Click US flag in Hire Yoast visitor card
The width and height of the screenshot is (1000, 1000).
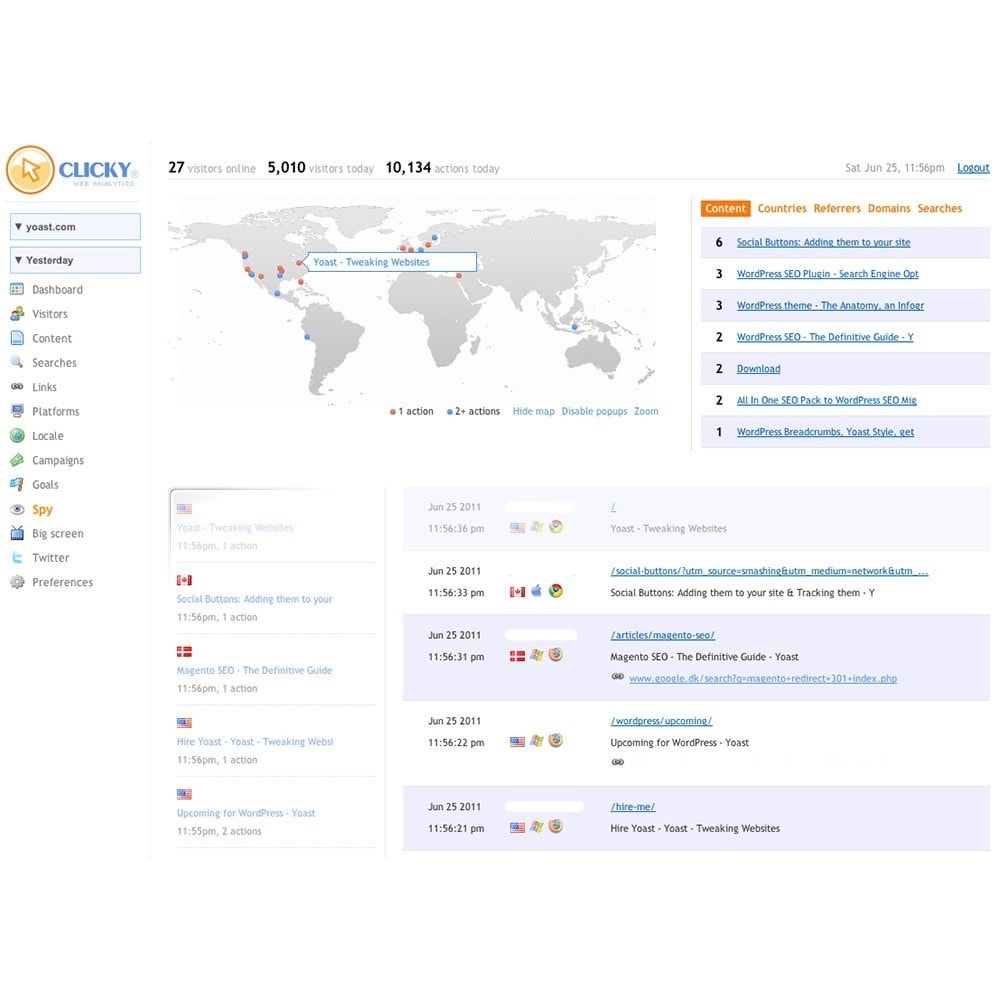pyautogui.click(x=184, y=723)
